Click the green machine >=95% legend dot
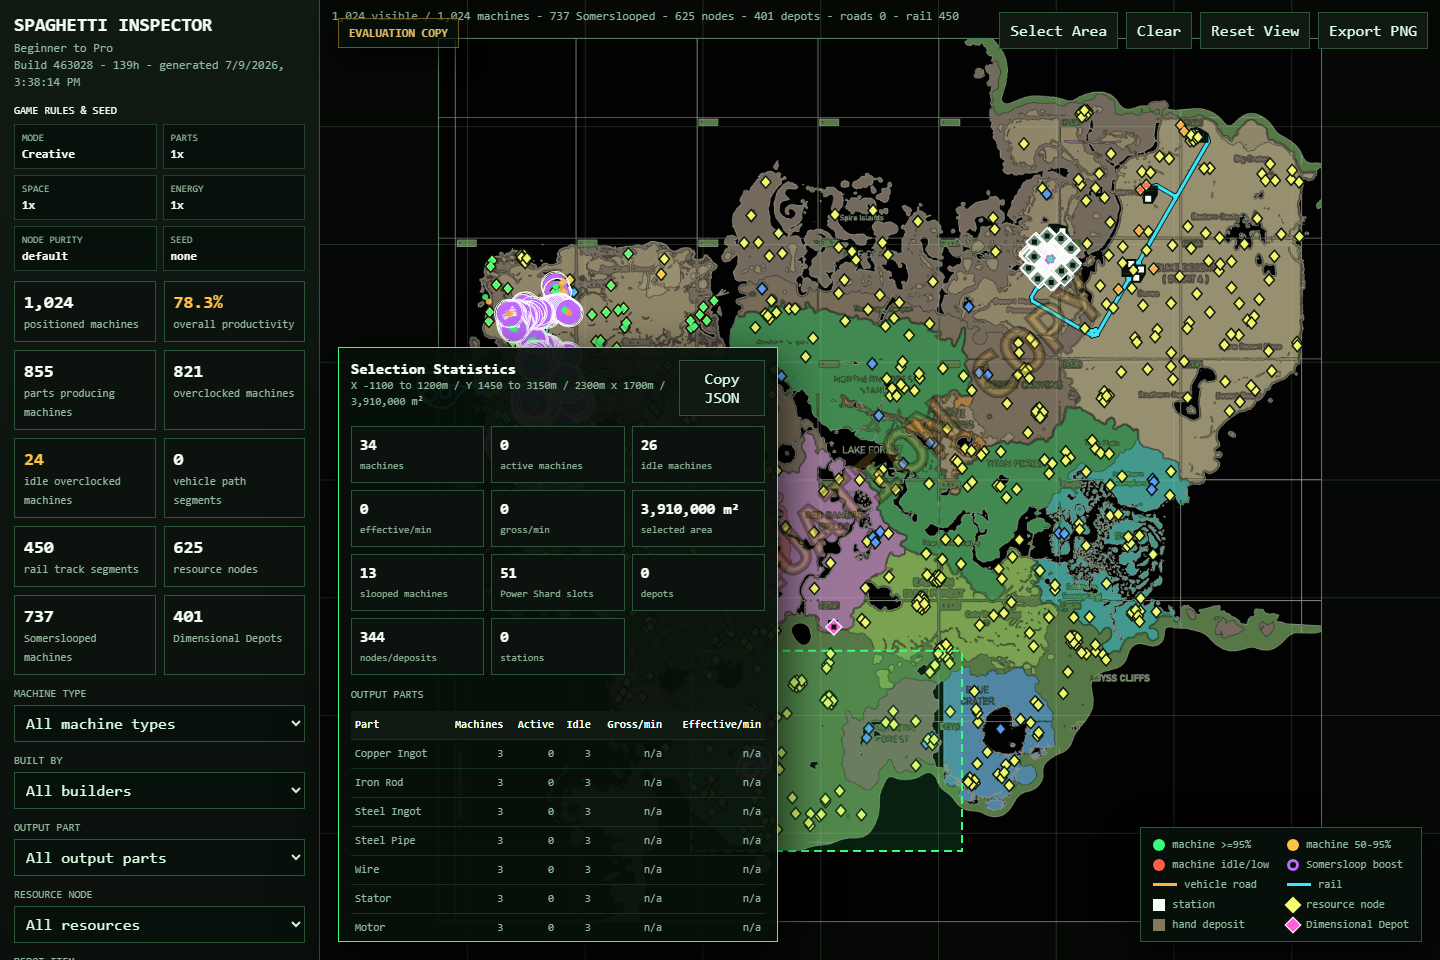The width and height of the screenshot is (1440, 960). pyautogui.click(x=1158, y=845)
